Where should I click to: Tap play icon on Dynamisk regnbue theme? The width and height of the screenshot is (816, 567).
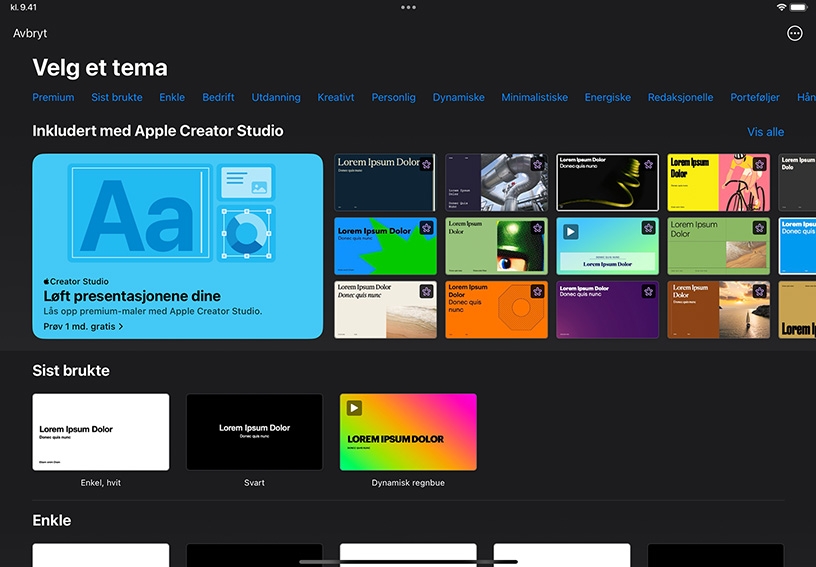[354, 408]
